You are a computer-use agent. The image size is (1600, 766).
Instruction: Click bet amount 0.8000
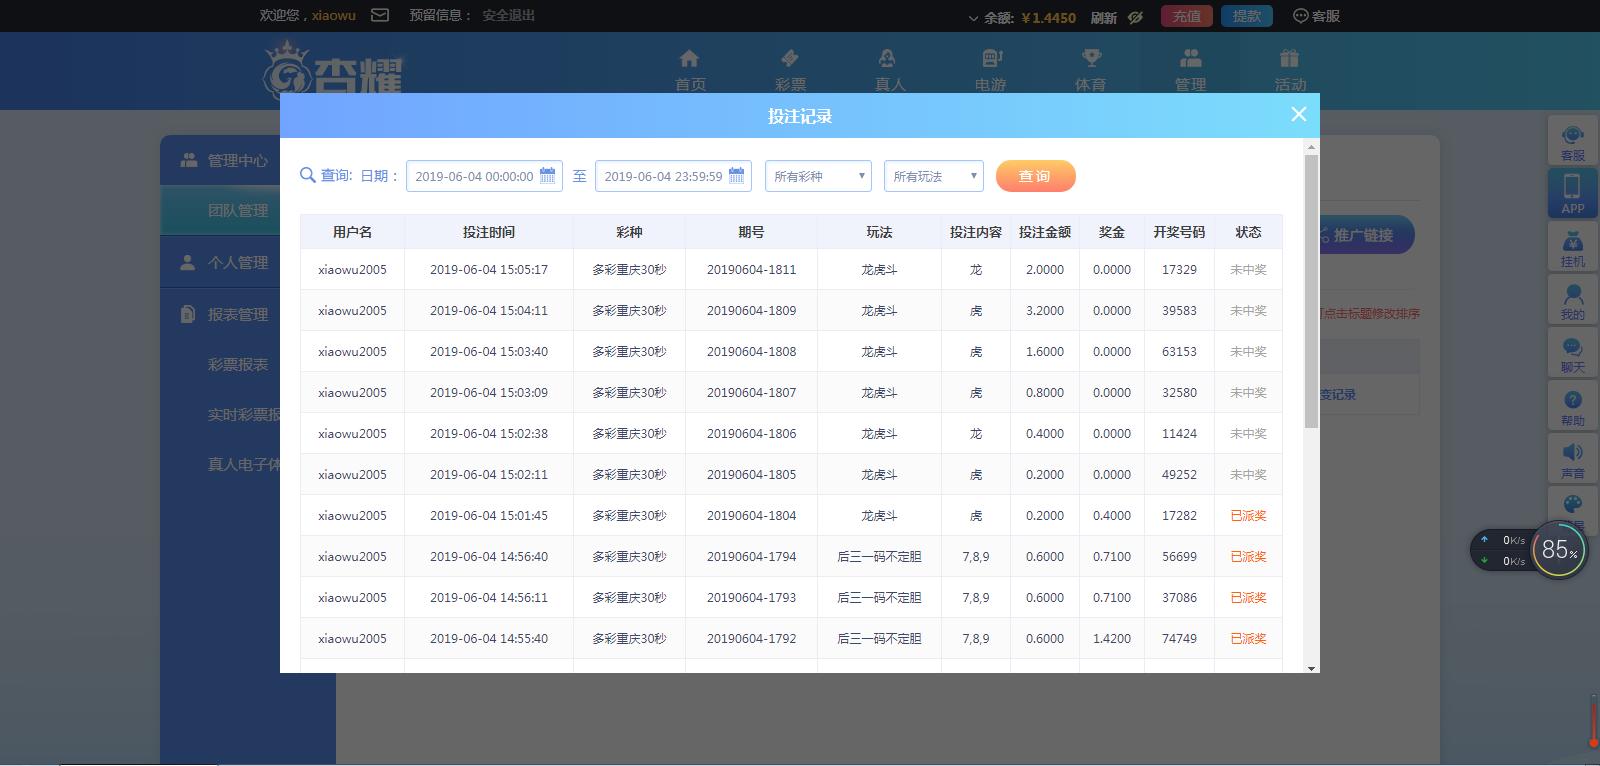click(x=1045, y=393)
